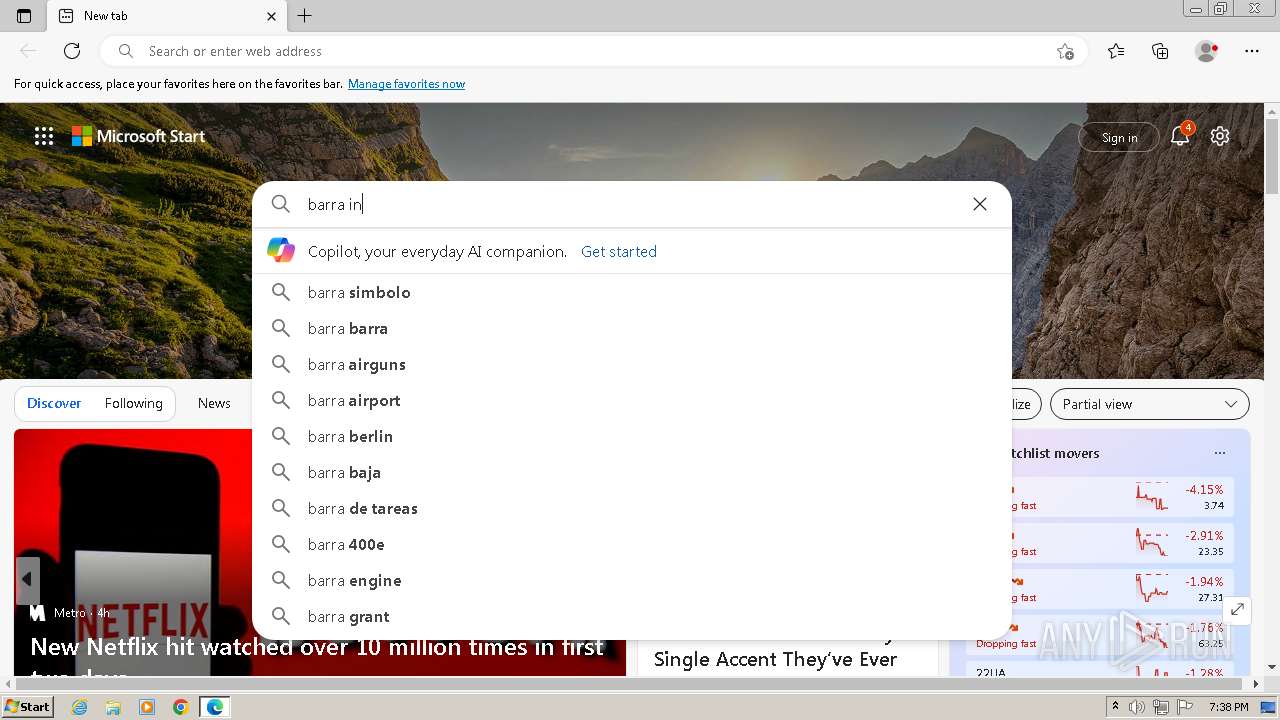Image resolution: width=1280 pixels, height=720 pixels.
Task: Refresh the current page
Action: click(72, 51)
